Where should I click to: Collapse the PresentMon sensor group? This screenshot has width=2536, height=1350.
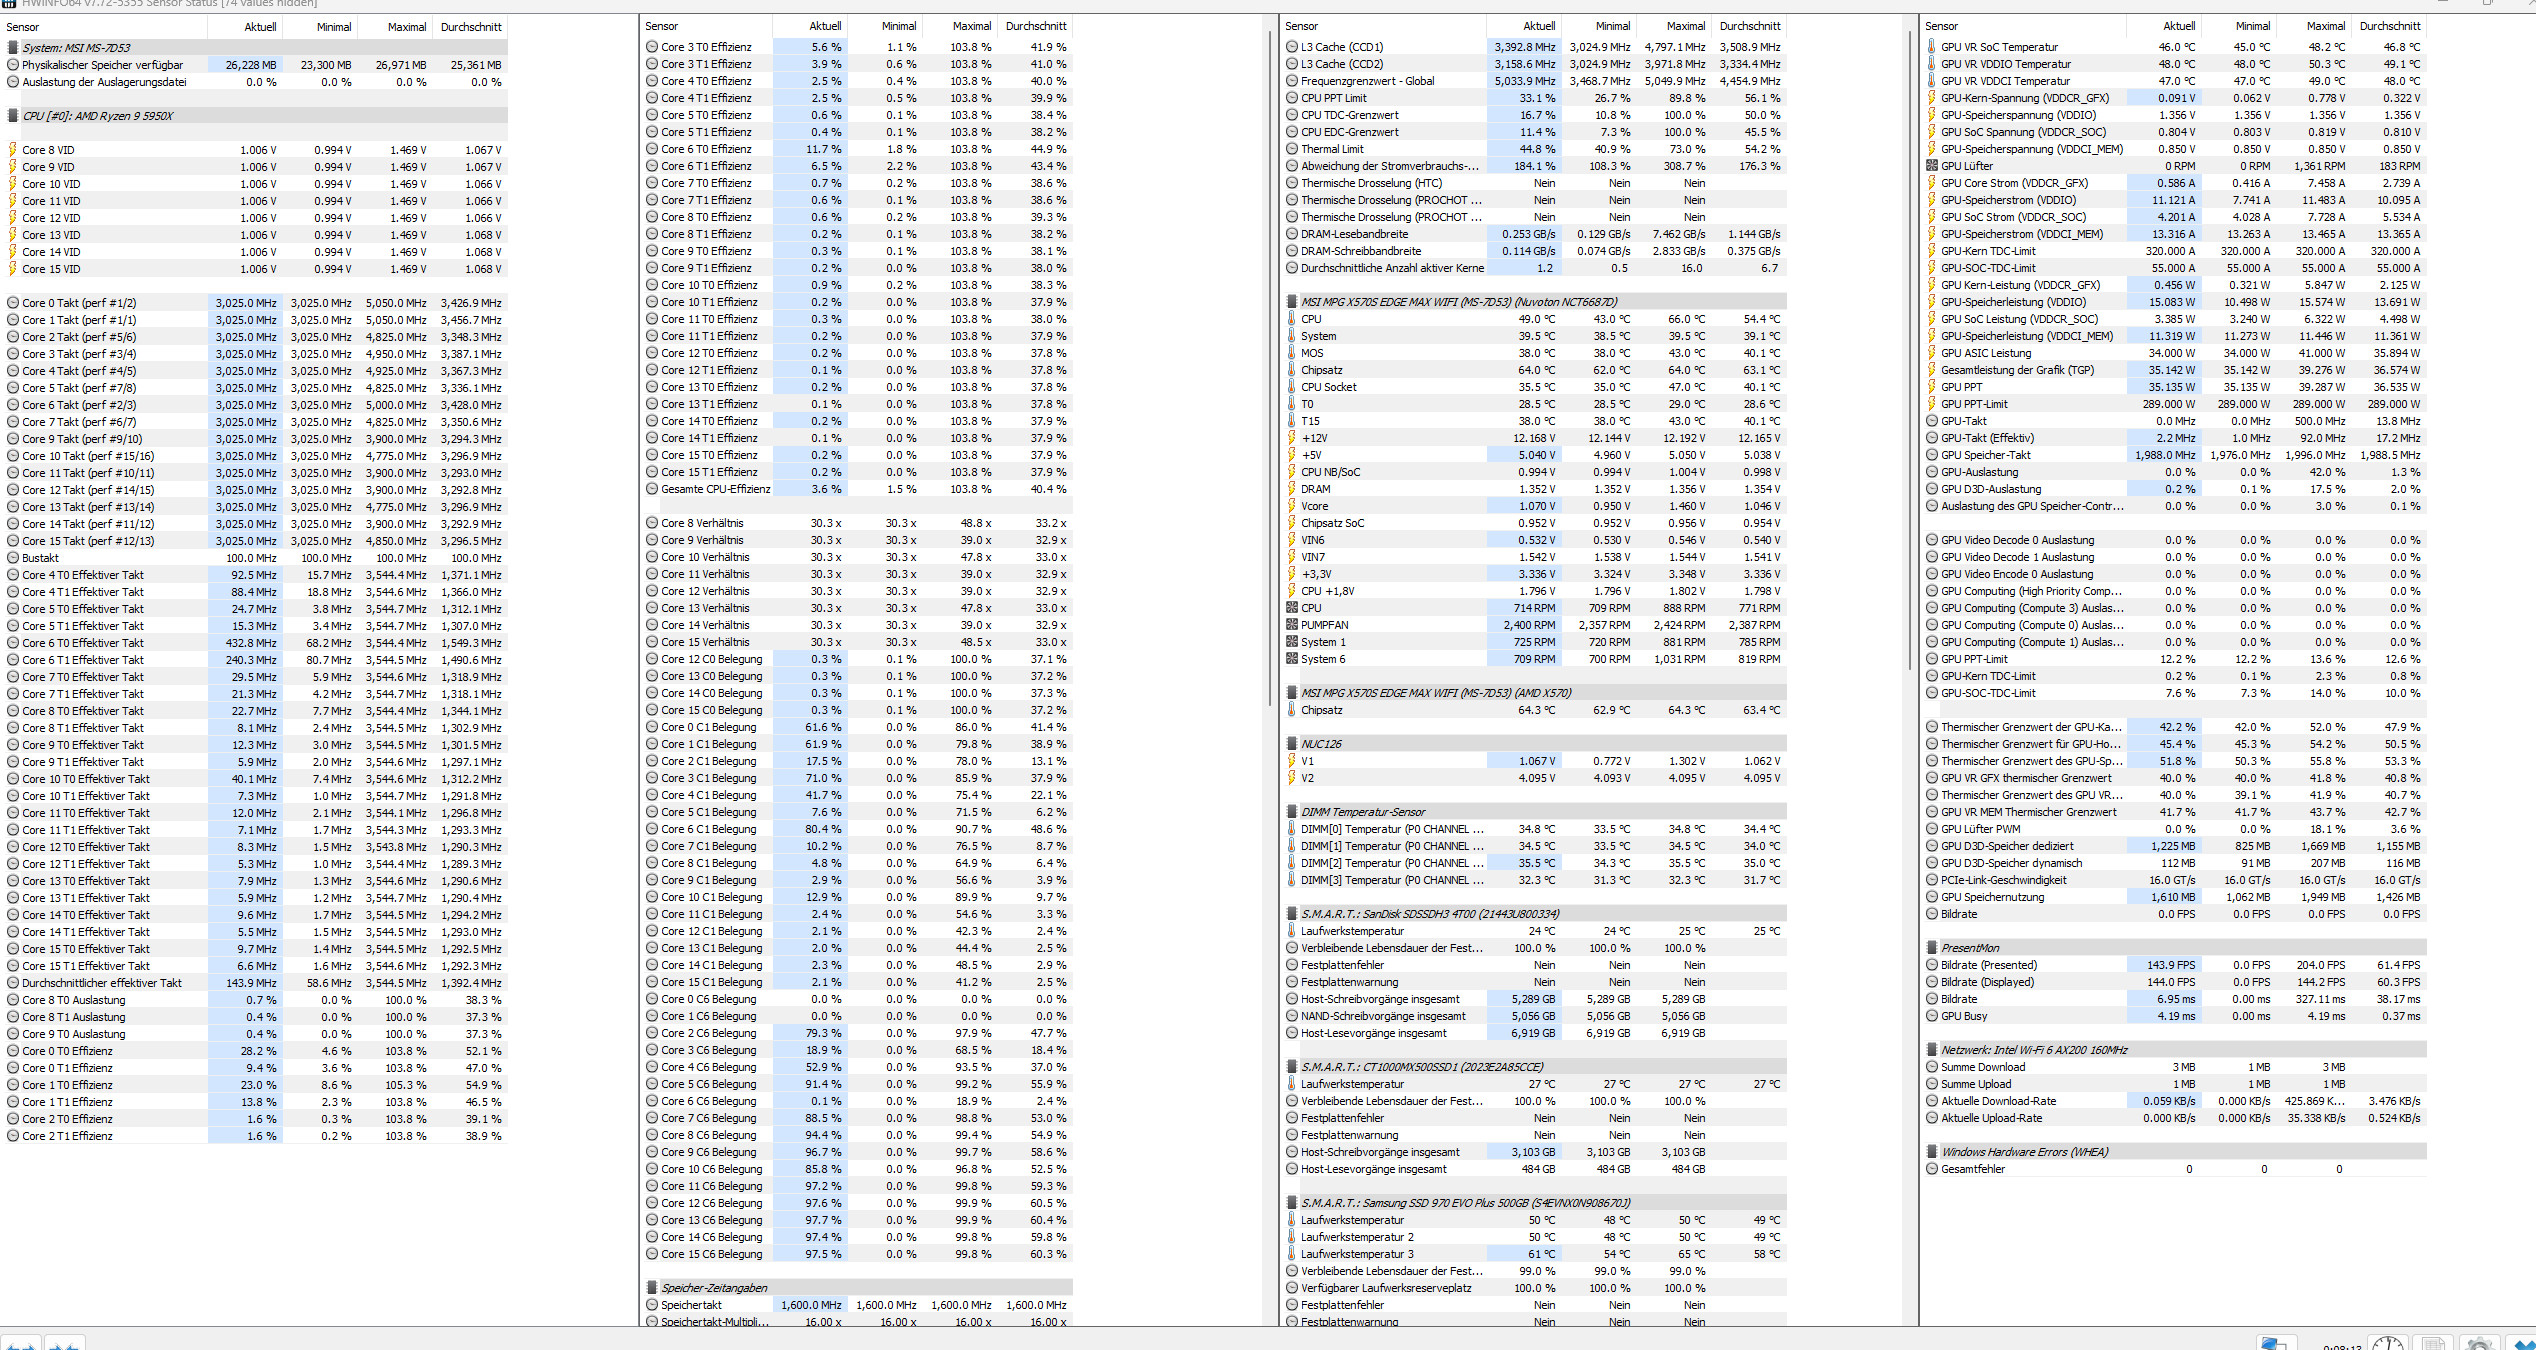pyautogui.click(x=1969, y=948)
